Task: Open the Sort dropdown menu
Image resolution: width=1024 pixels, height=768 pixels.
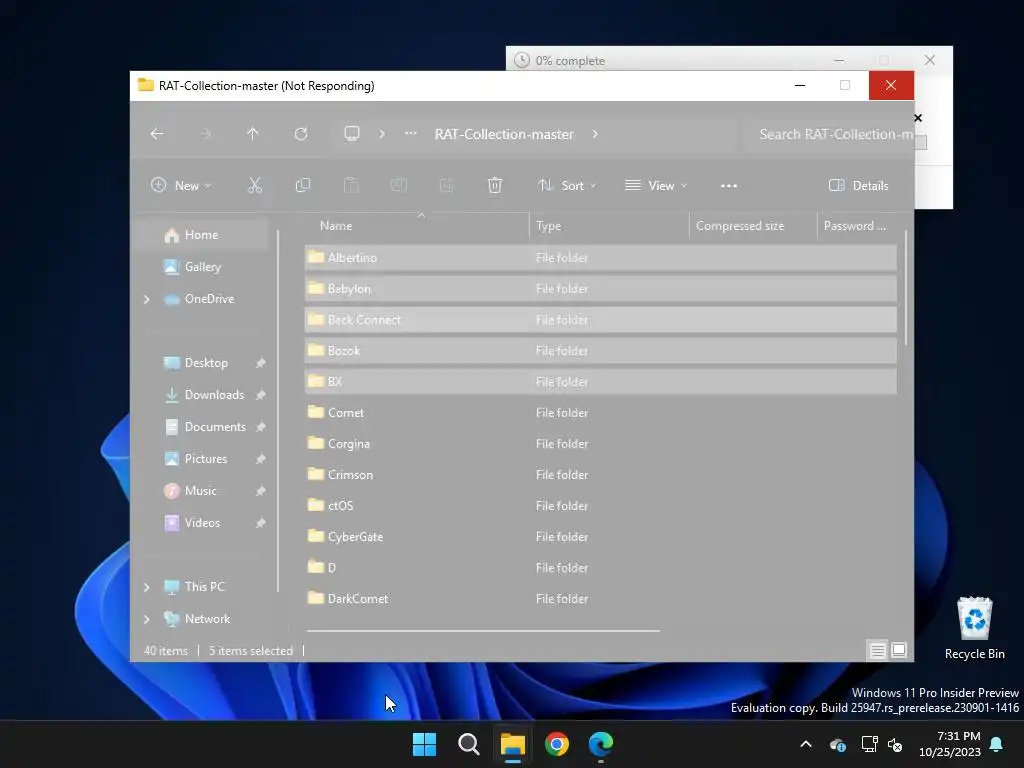Action: point(567,185)
